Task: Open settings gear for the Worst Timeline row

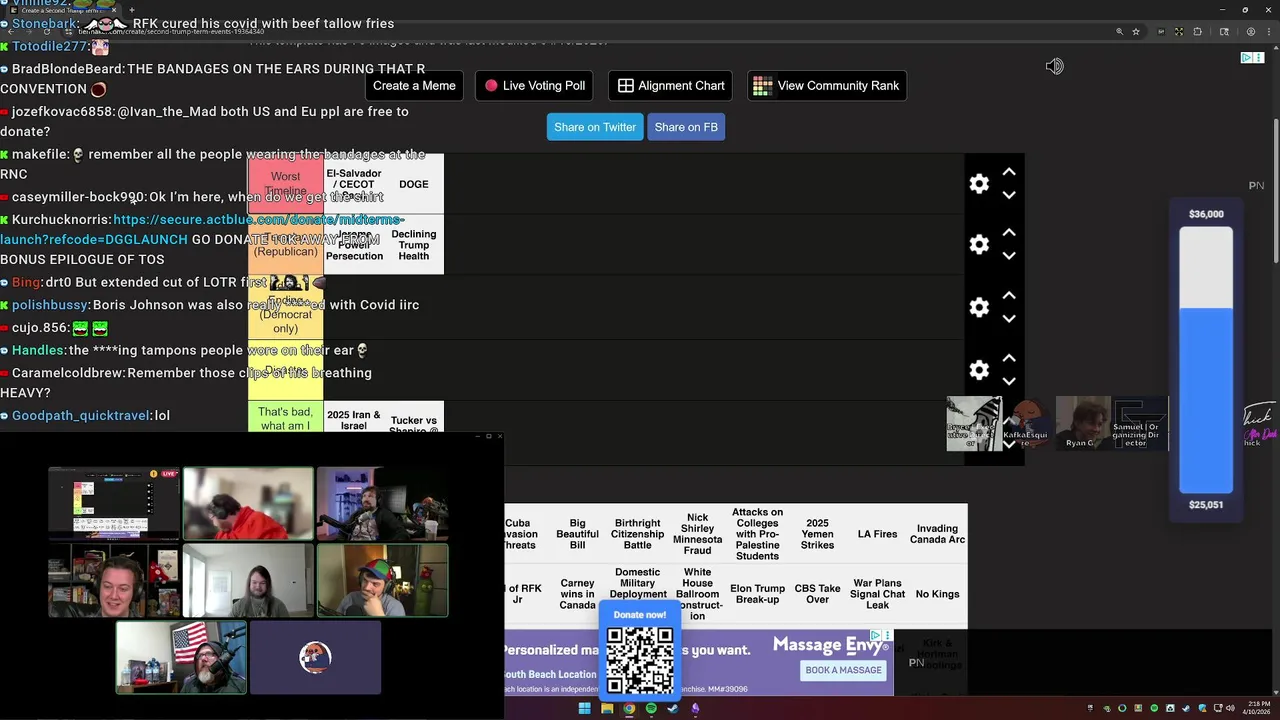Action: (979, 184)
